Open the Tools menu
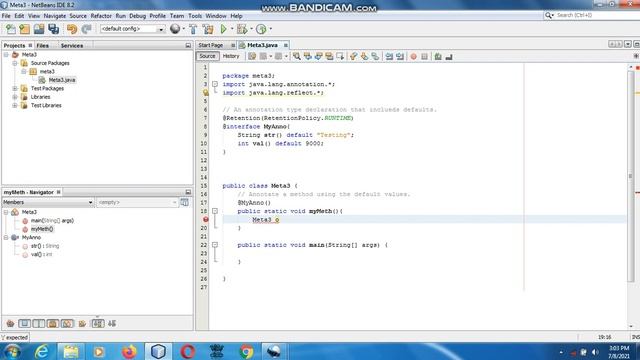This screenshot has width=640, height=360. [195, 16]
